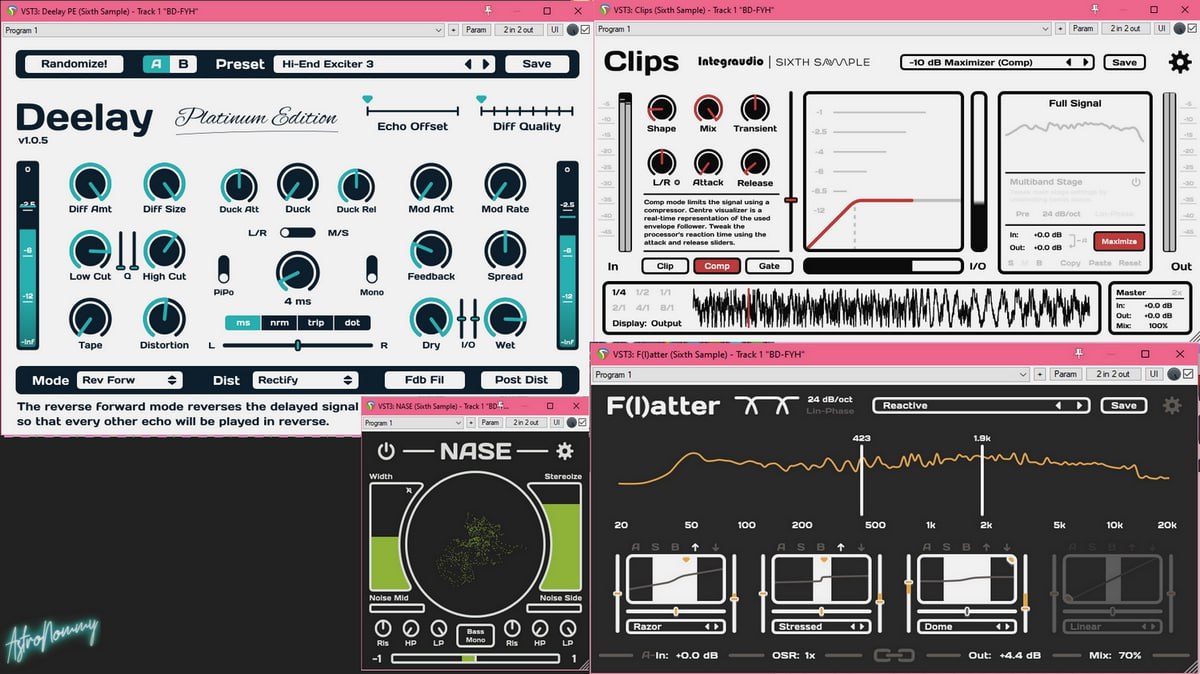Select Deelay ms time mode

(243, 323)
